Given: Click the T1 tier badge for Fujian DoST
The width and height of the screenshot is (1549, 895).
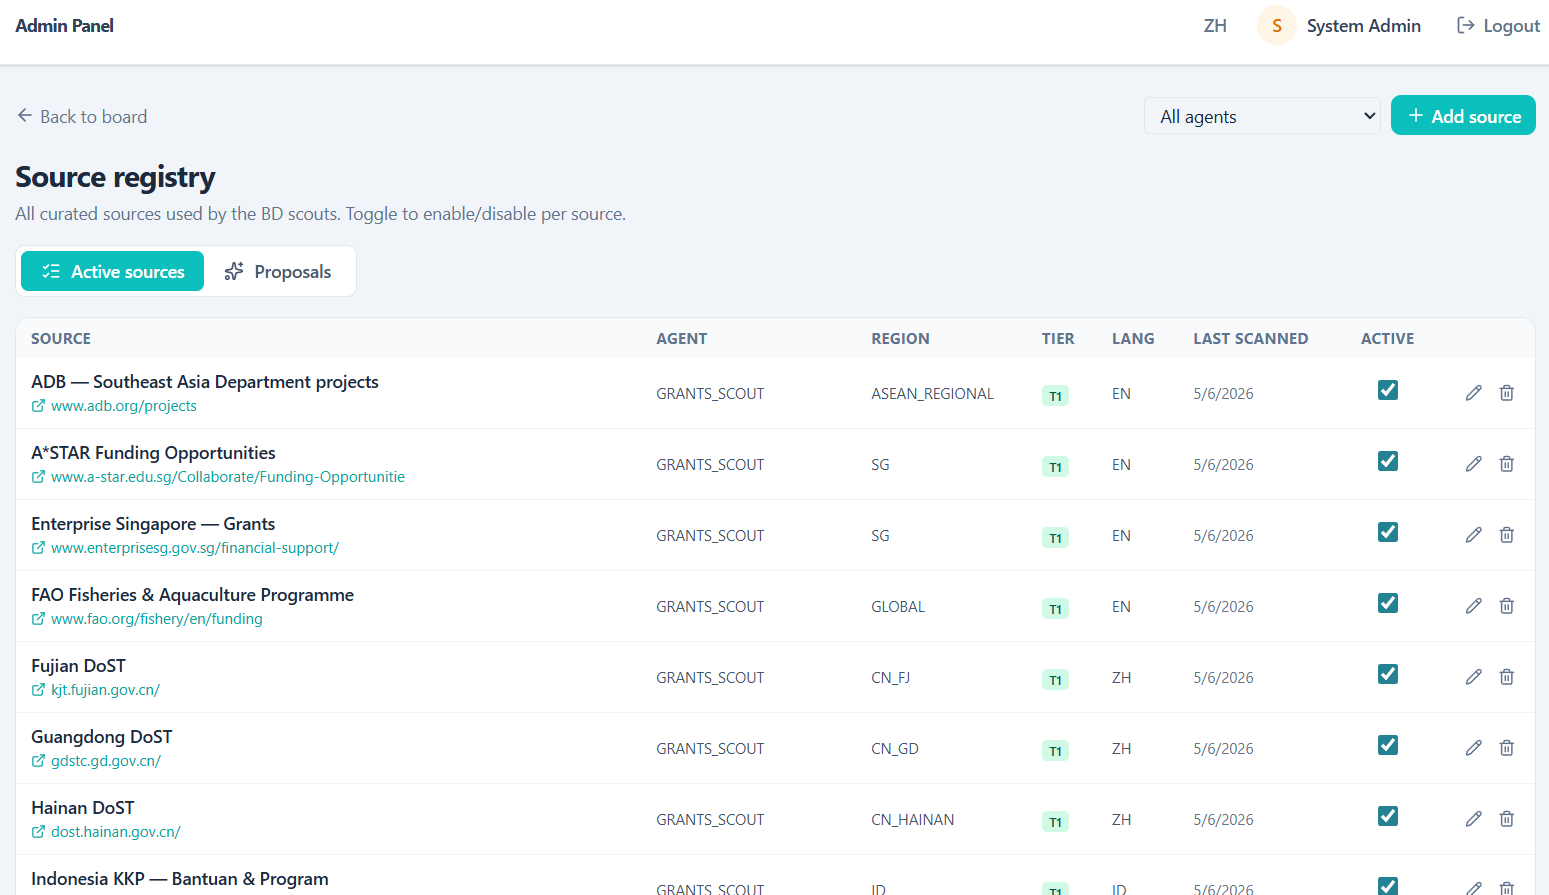Looking at the screenshot, I should (1055, 680).
